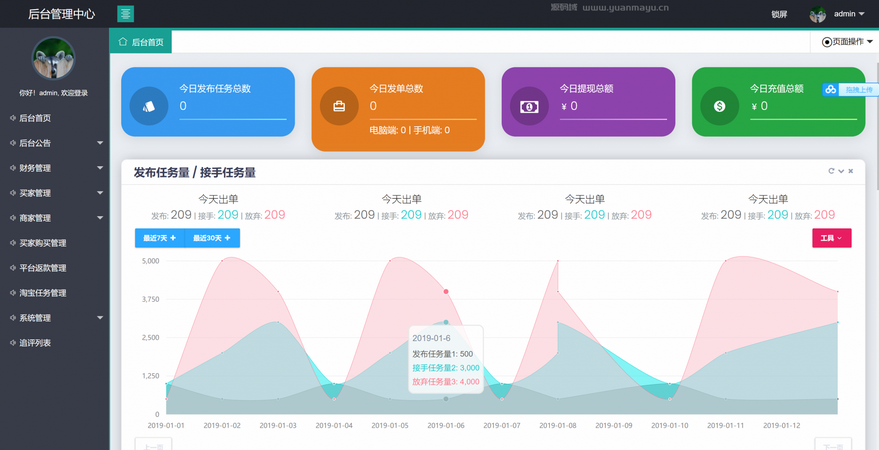
Task: Click 下一页 button below chart
Action: 833,446
